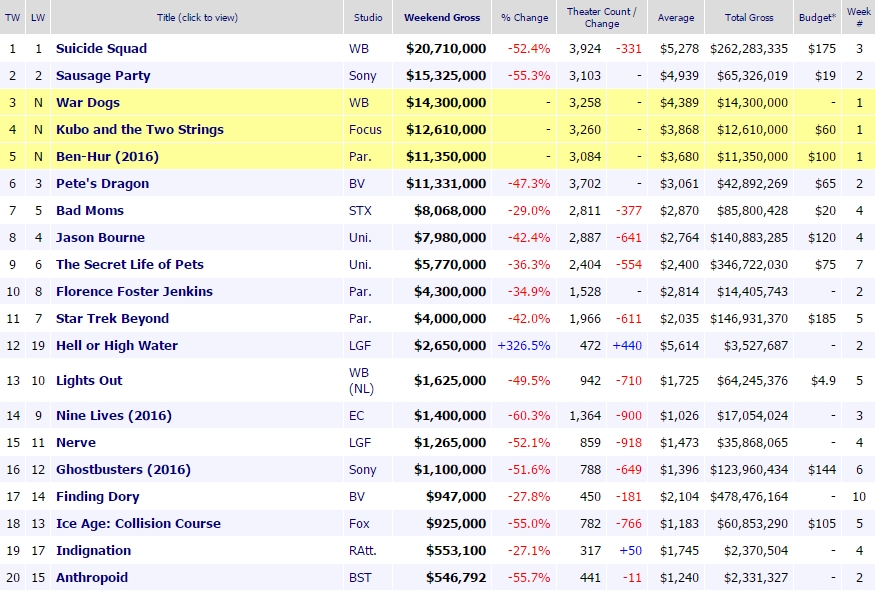Sort by Title column header
The width and height of the screenshot is (875, 592).
pyautogui.click(x=197, y=17)
